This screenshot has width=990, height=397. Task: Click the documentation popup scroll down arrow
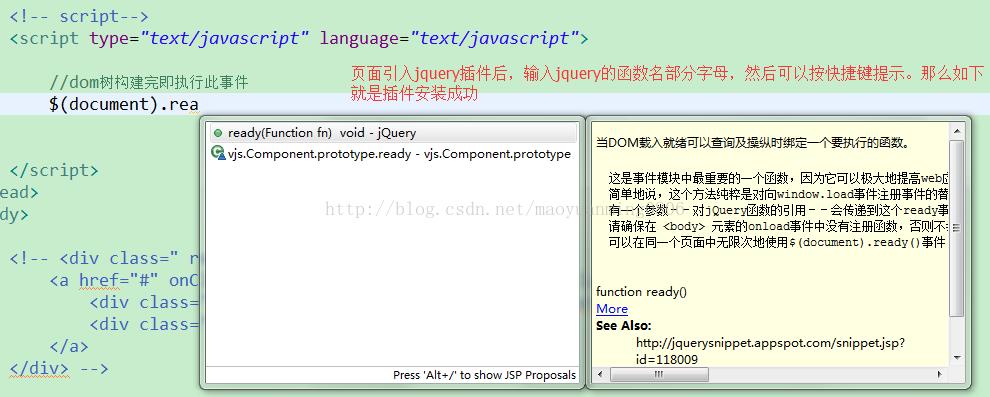point(957,358)
